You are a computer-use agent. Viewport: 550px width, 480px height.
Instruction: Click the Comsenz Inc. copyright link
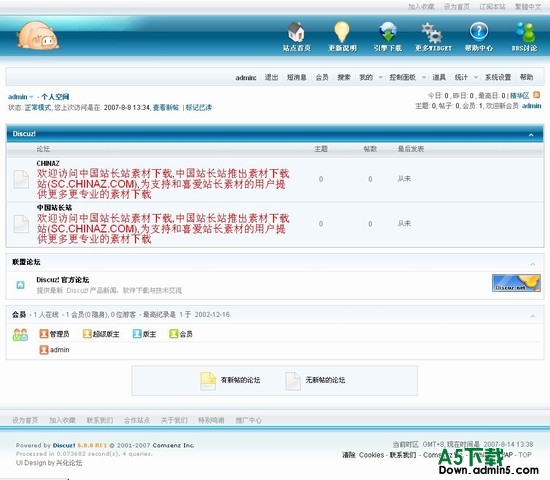173,445
